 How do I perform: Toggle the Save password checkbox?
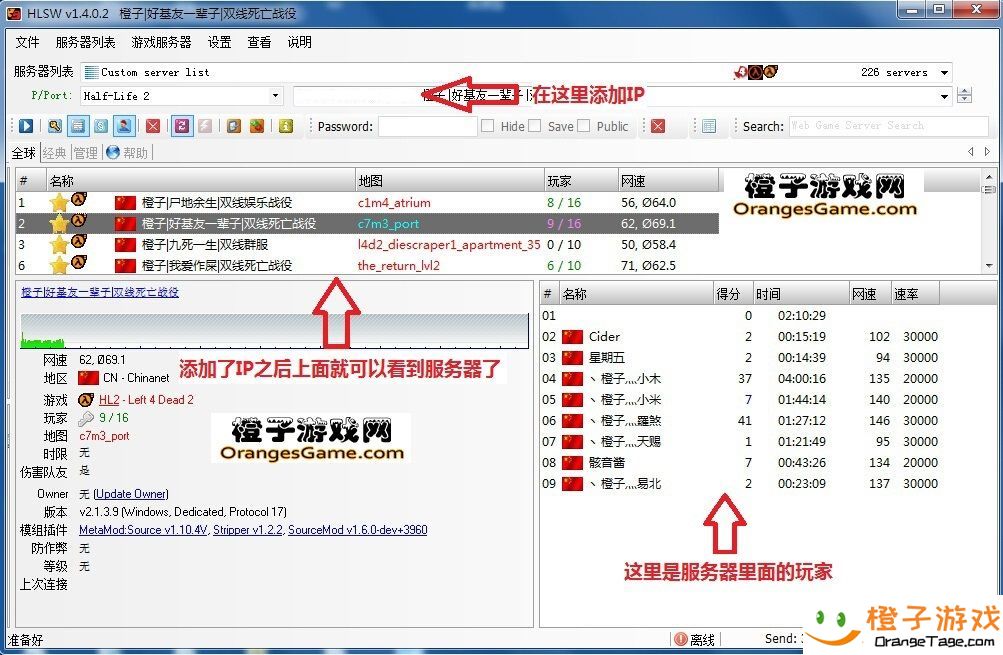pyautogui.click(x=535, y=126)
